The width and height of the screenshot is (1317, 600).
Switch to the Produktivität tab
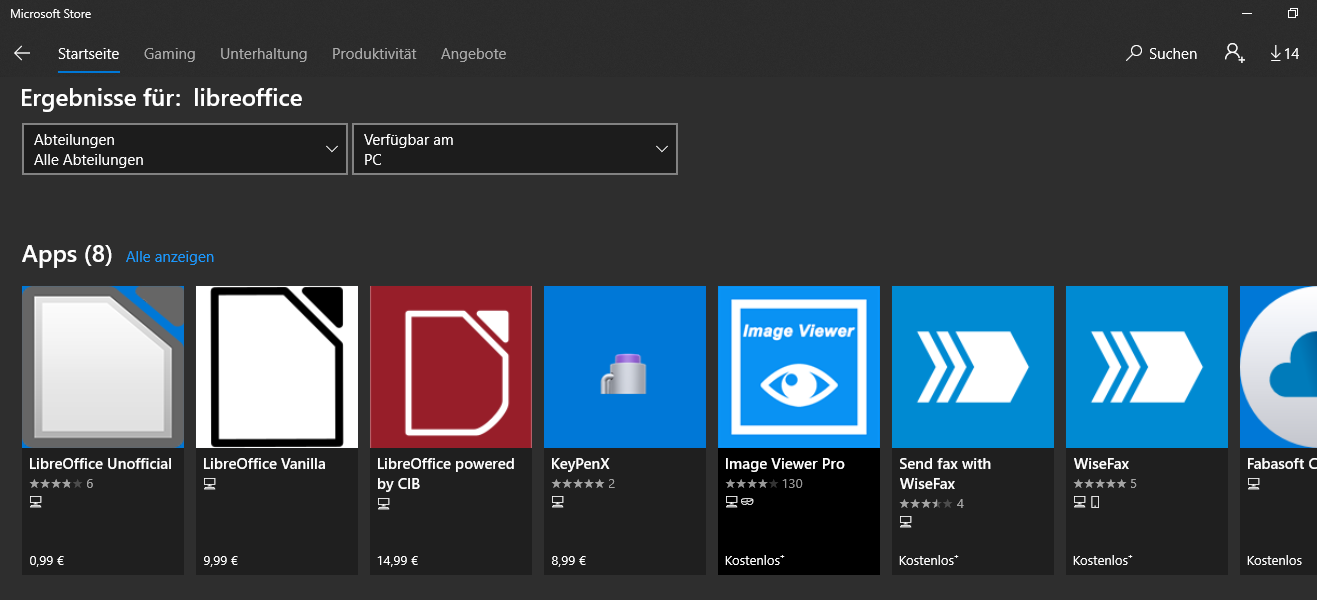(374, 54)
